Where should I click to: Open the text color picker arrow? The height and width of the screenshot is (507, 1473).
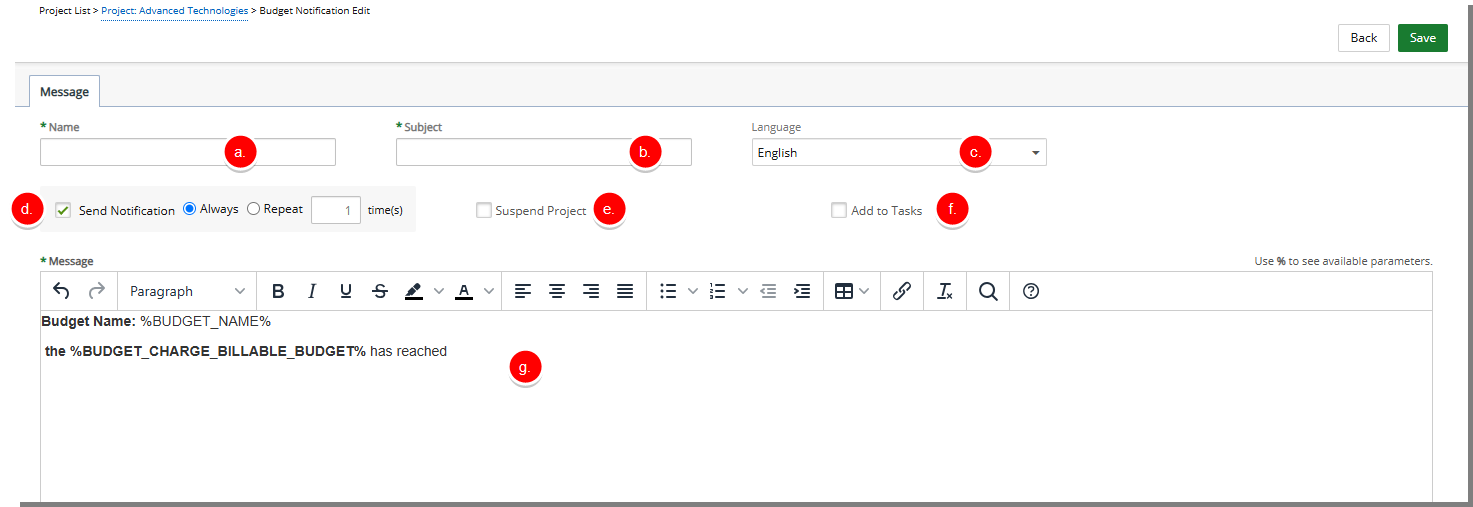(489, 291)
